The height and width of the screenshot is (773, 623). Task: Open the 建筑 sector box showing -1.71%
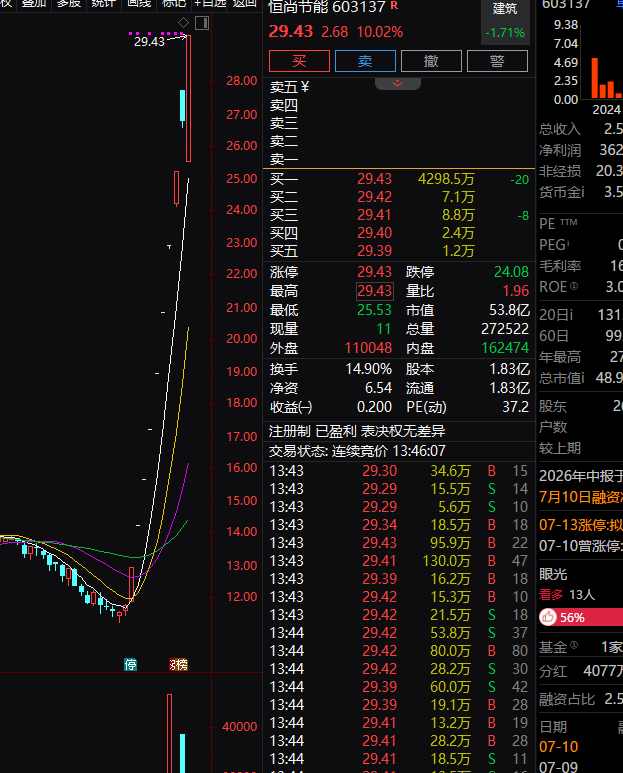(x=505, y=22)
